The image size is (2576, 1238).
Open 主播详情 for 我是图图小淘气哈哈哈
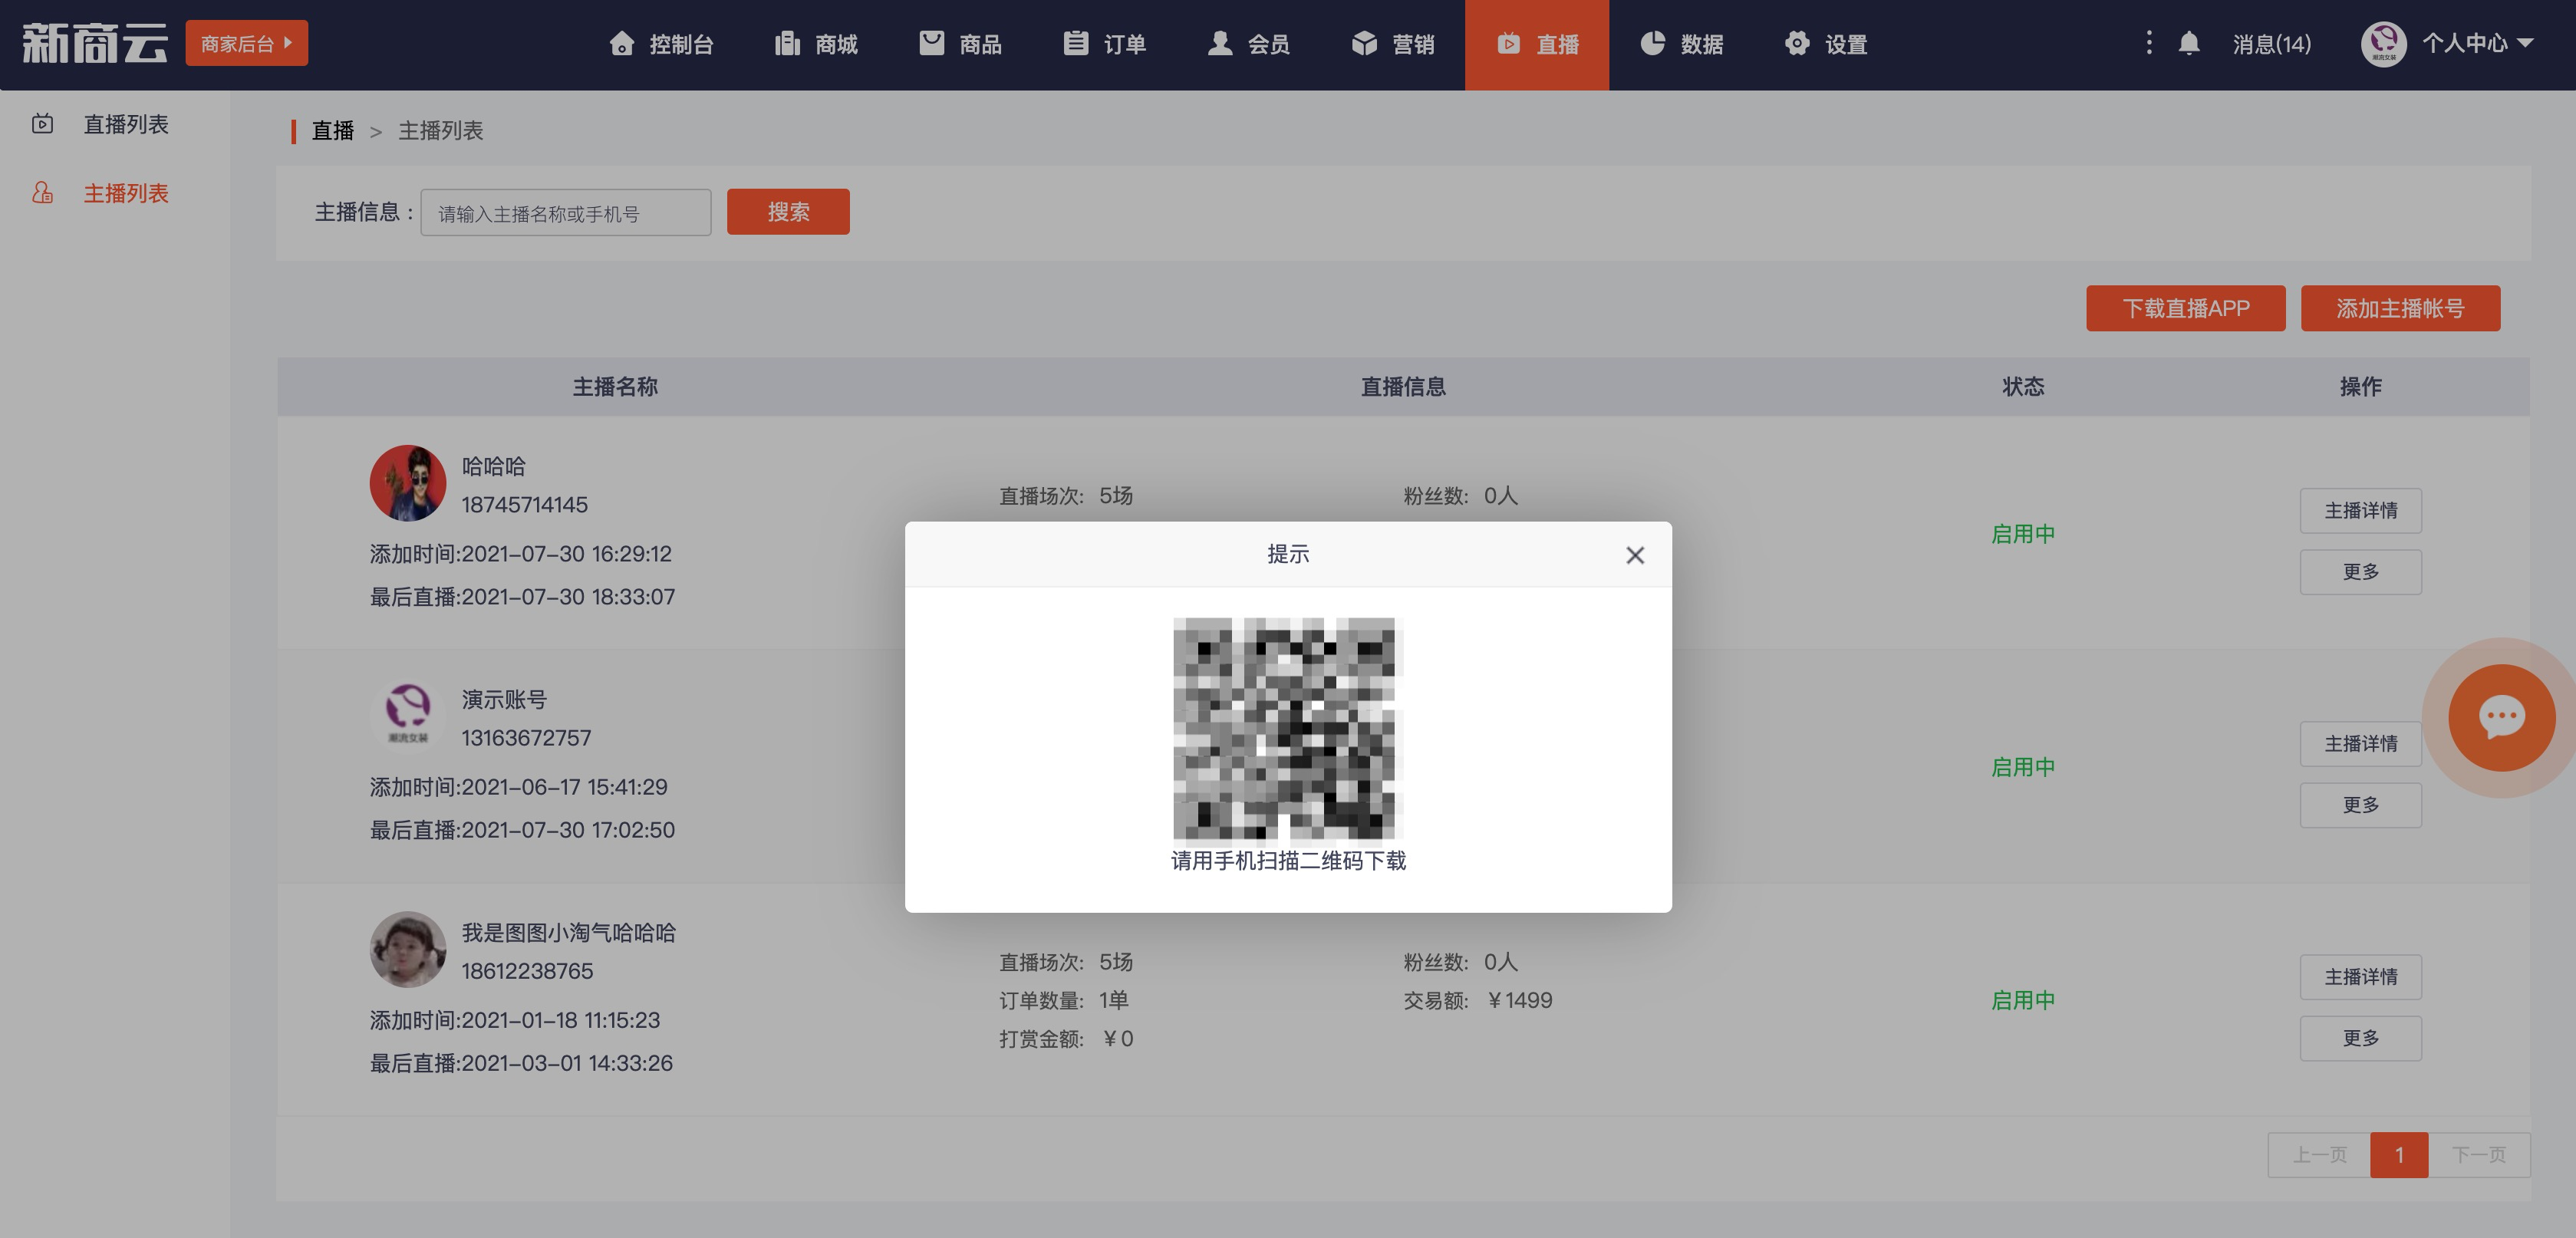pyautogui.click(x=2361, y=977)
